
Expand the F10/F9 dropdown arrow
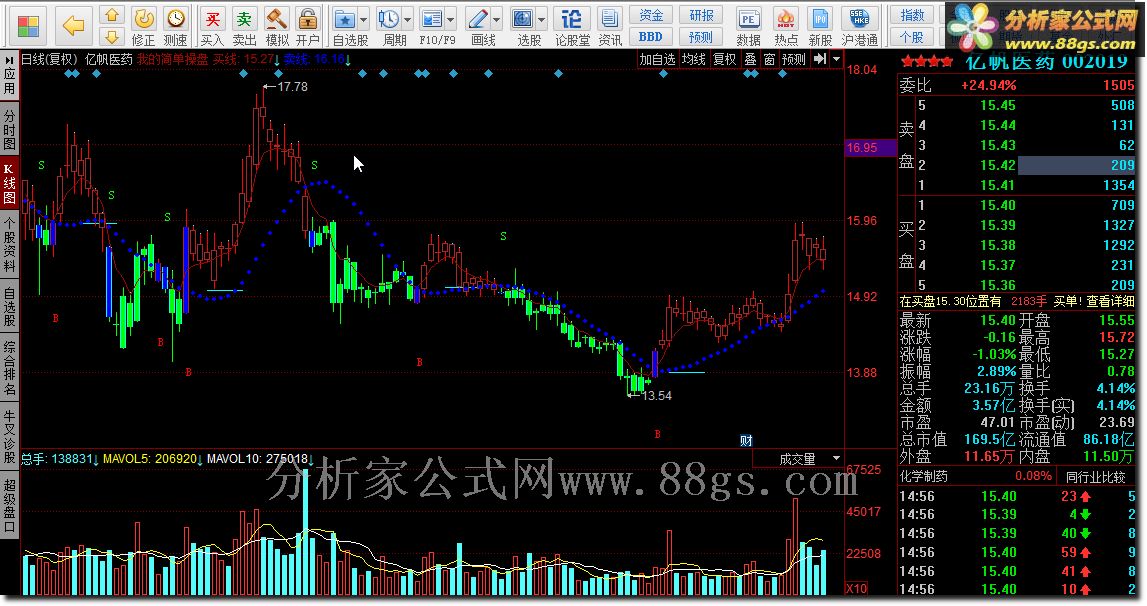451,20
